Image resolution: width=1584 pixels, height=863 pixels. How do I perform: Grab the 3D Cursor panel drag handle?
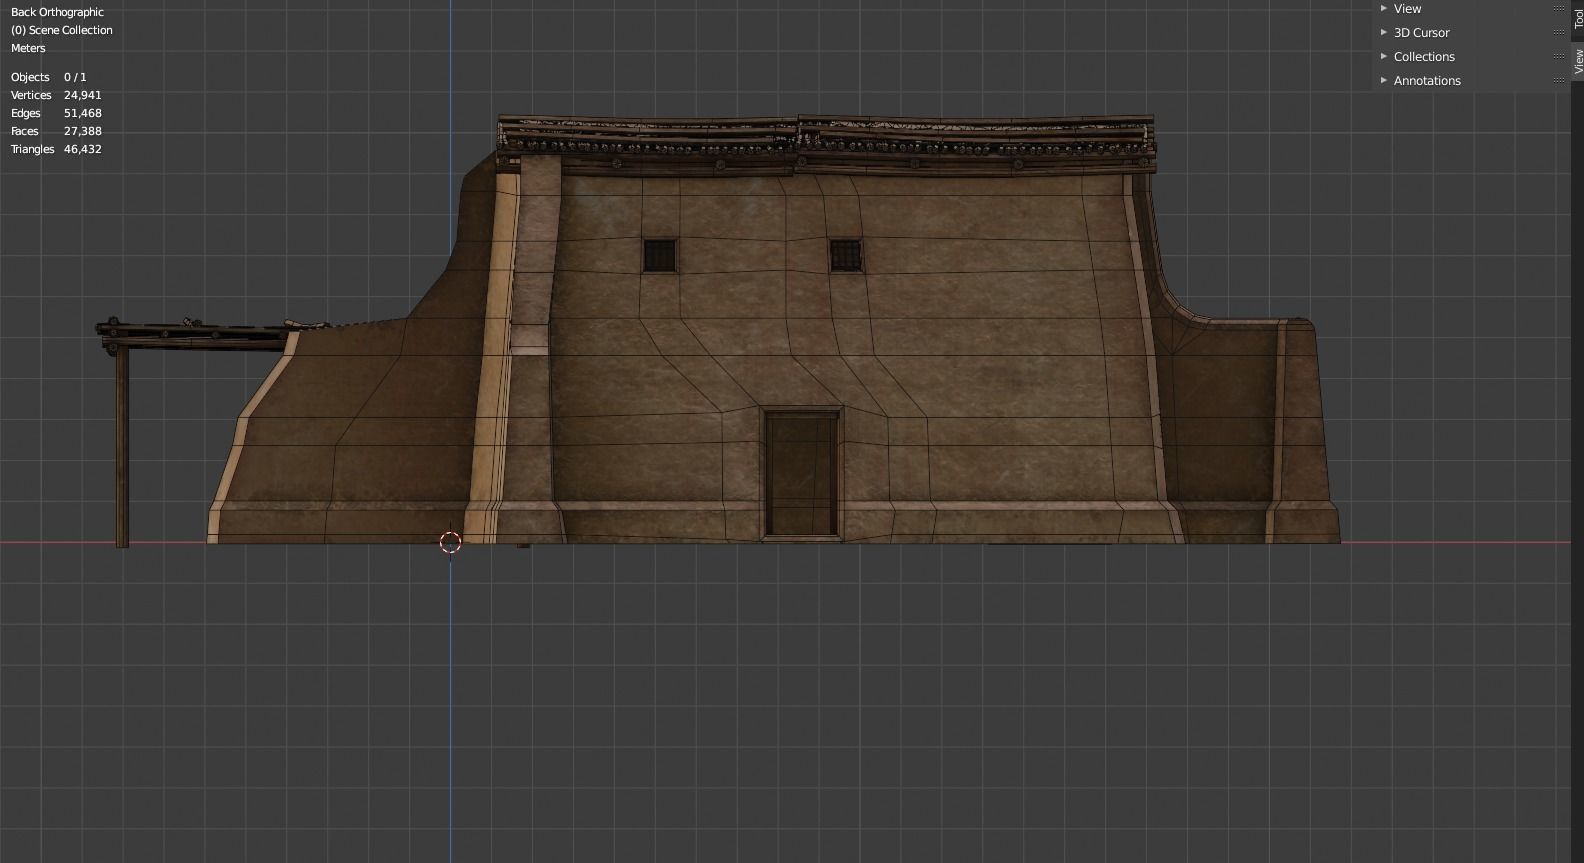tap(1558, 32)
